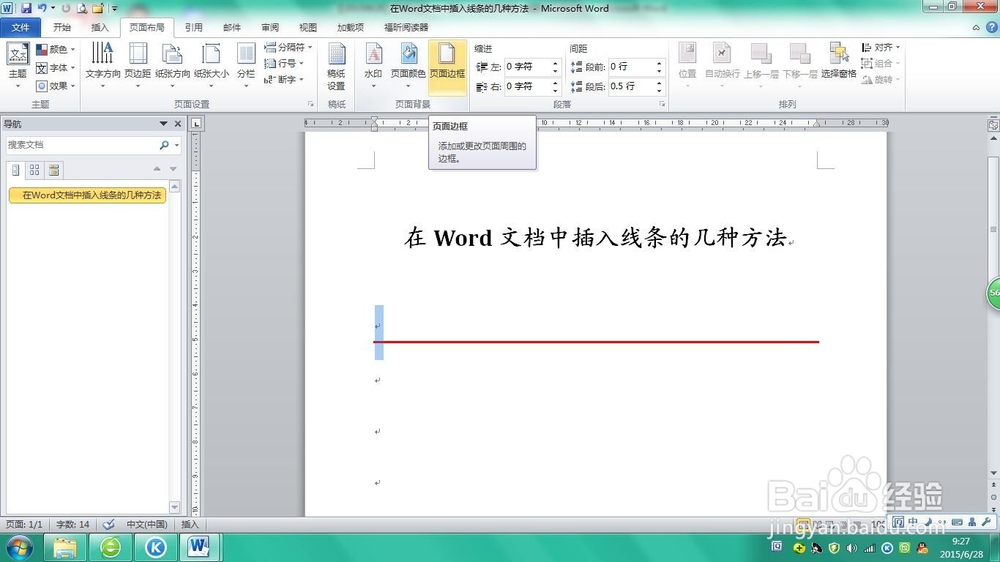Image resolution: width=1000 pixels, height=562 pixels.
Task: Click word count 字数: 14 in status bar
Action: click(x=73, y=524)
